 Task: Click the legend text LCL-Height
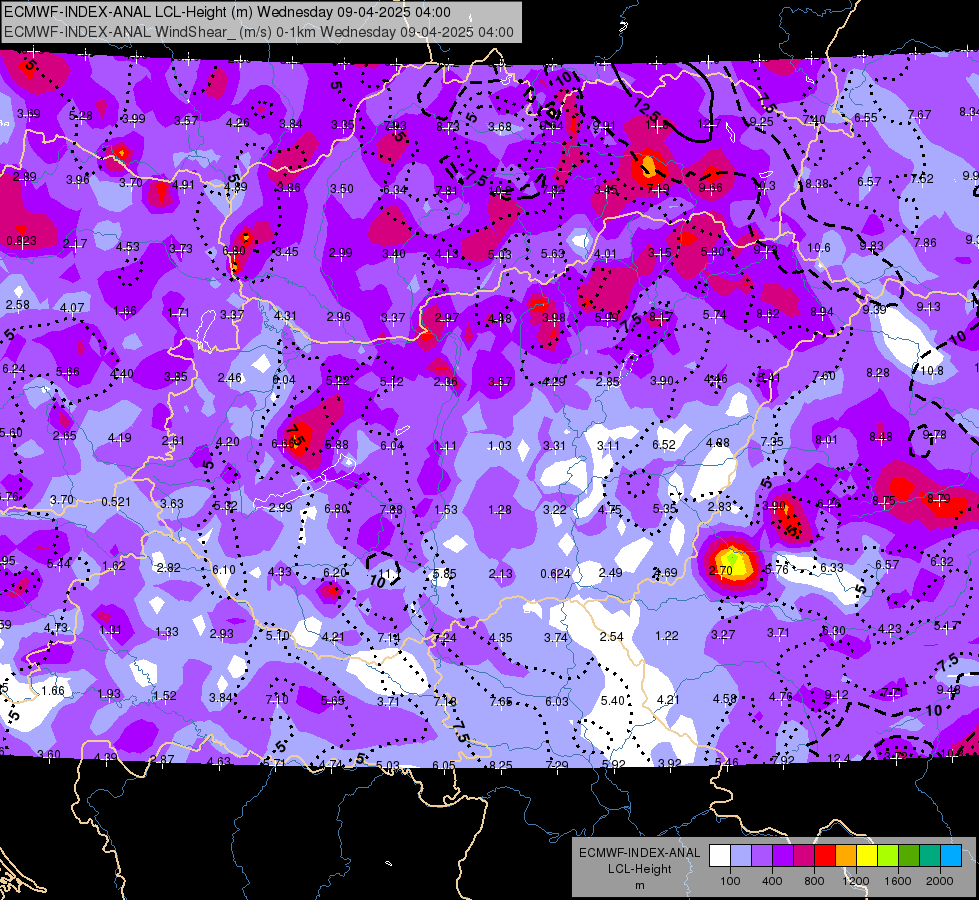639,869
